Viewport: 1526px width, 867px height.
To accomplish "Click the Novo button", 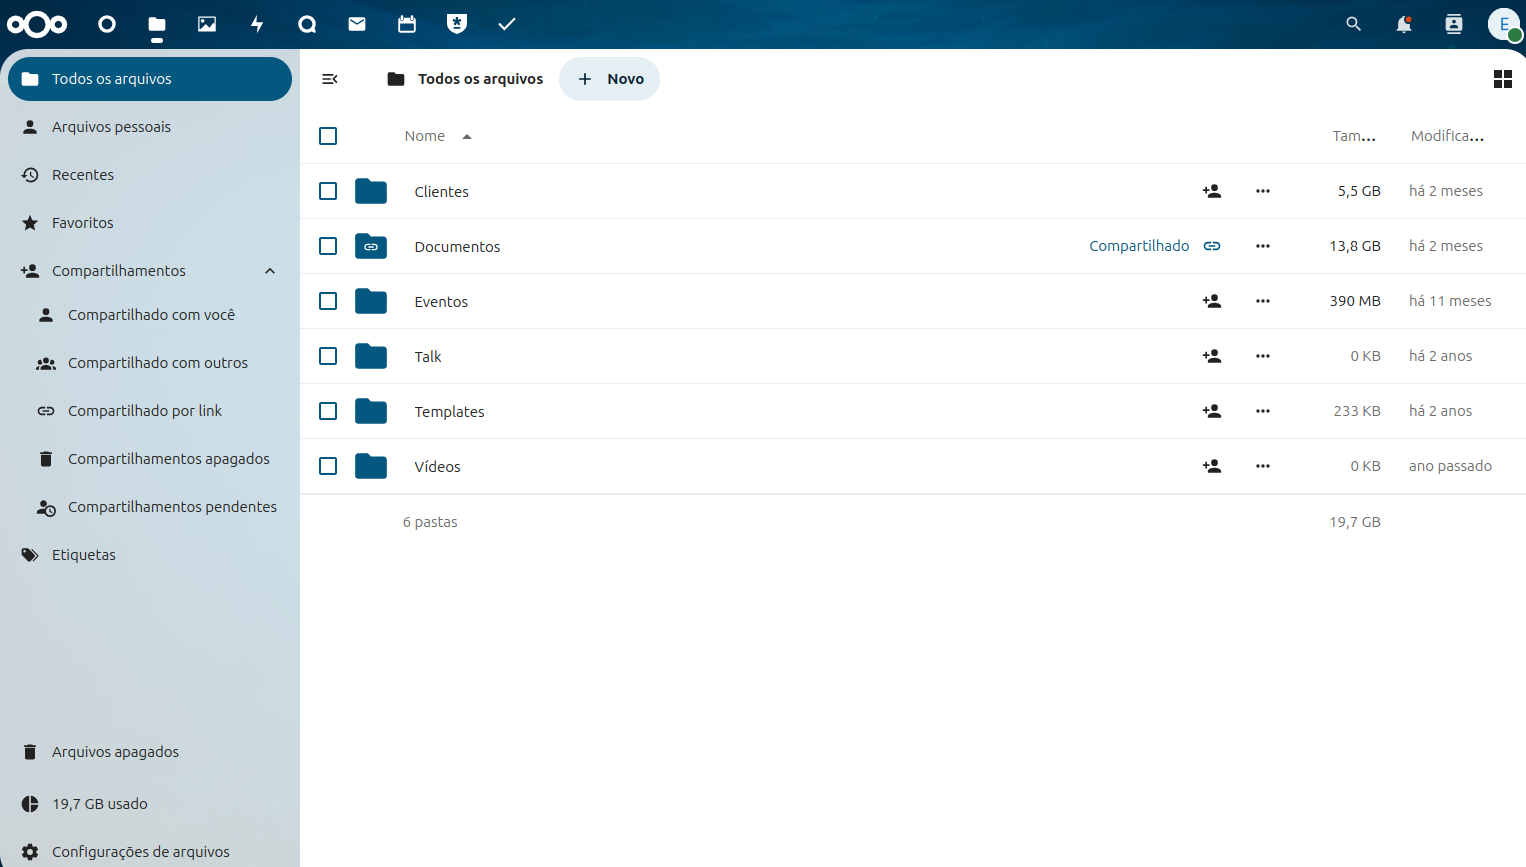I will click(610, 79).
